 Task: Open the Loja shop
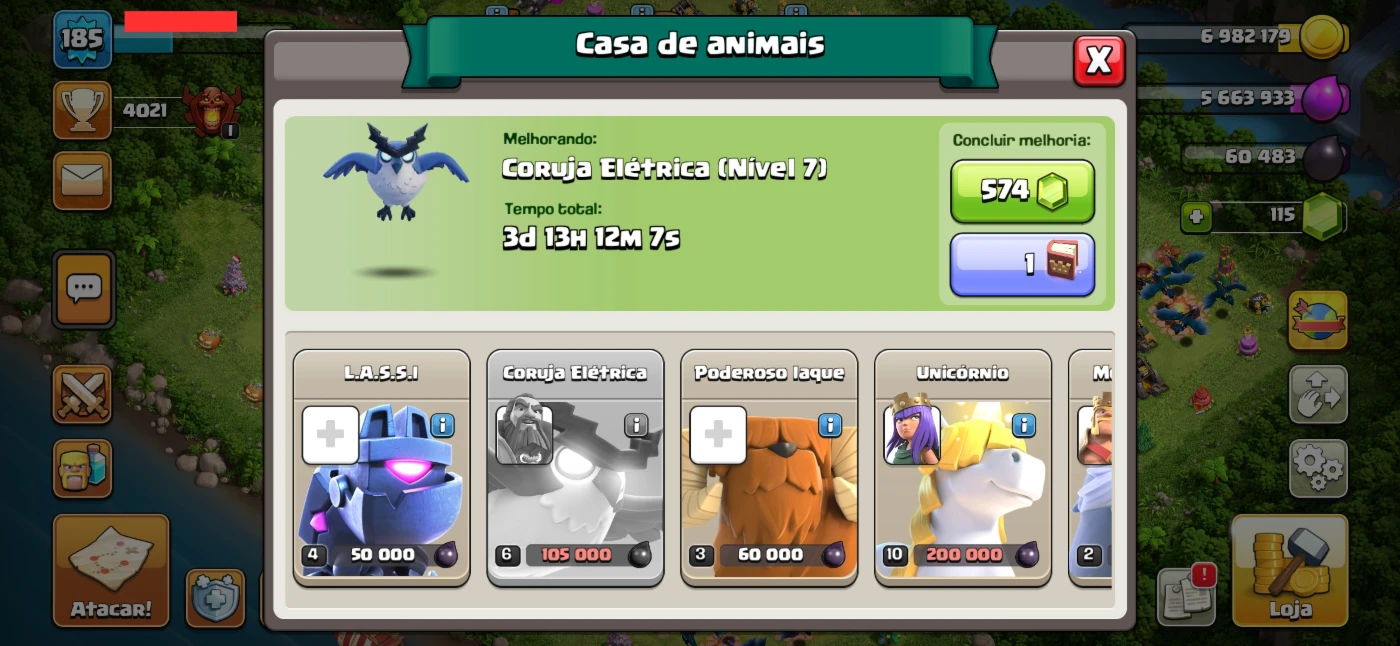coord(1290,570)
